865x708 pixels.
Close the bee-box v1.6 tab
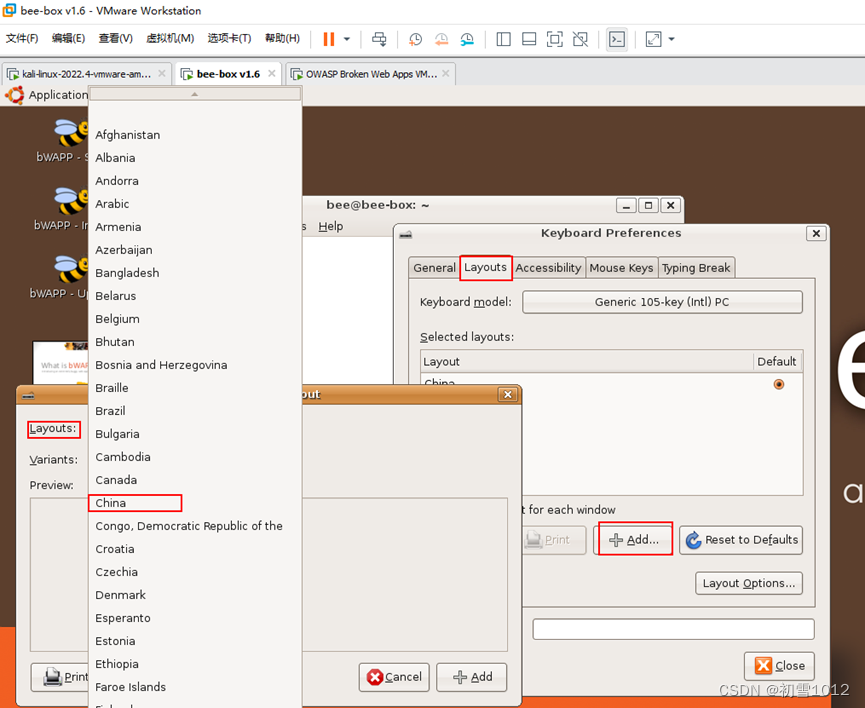click(272, 73)
